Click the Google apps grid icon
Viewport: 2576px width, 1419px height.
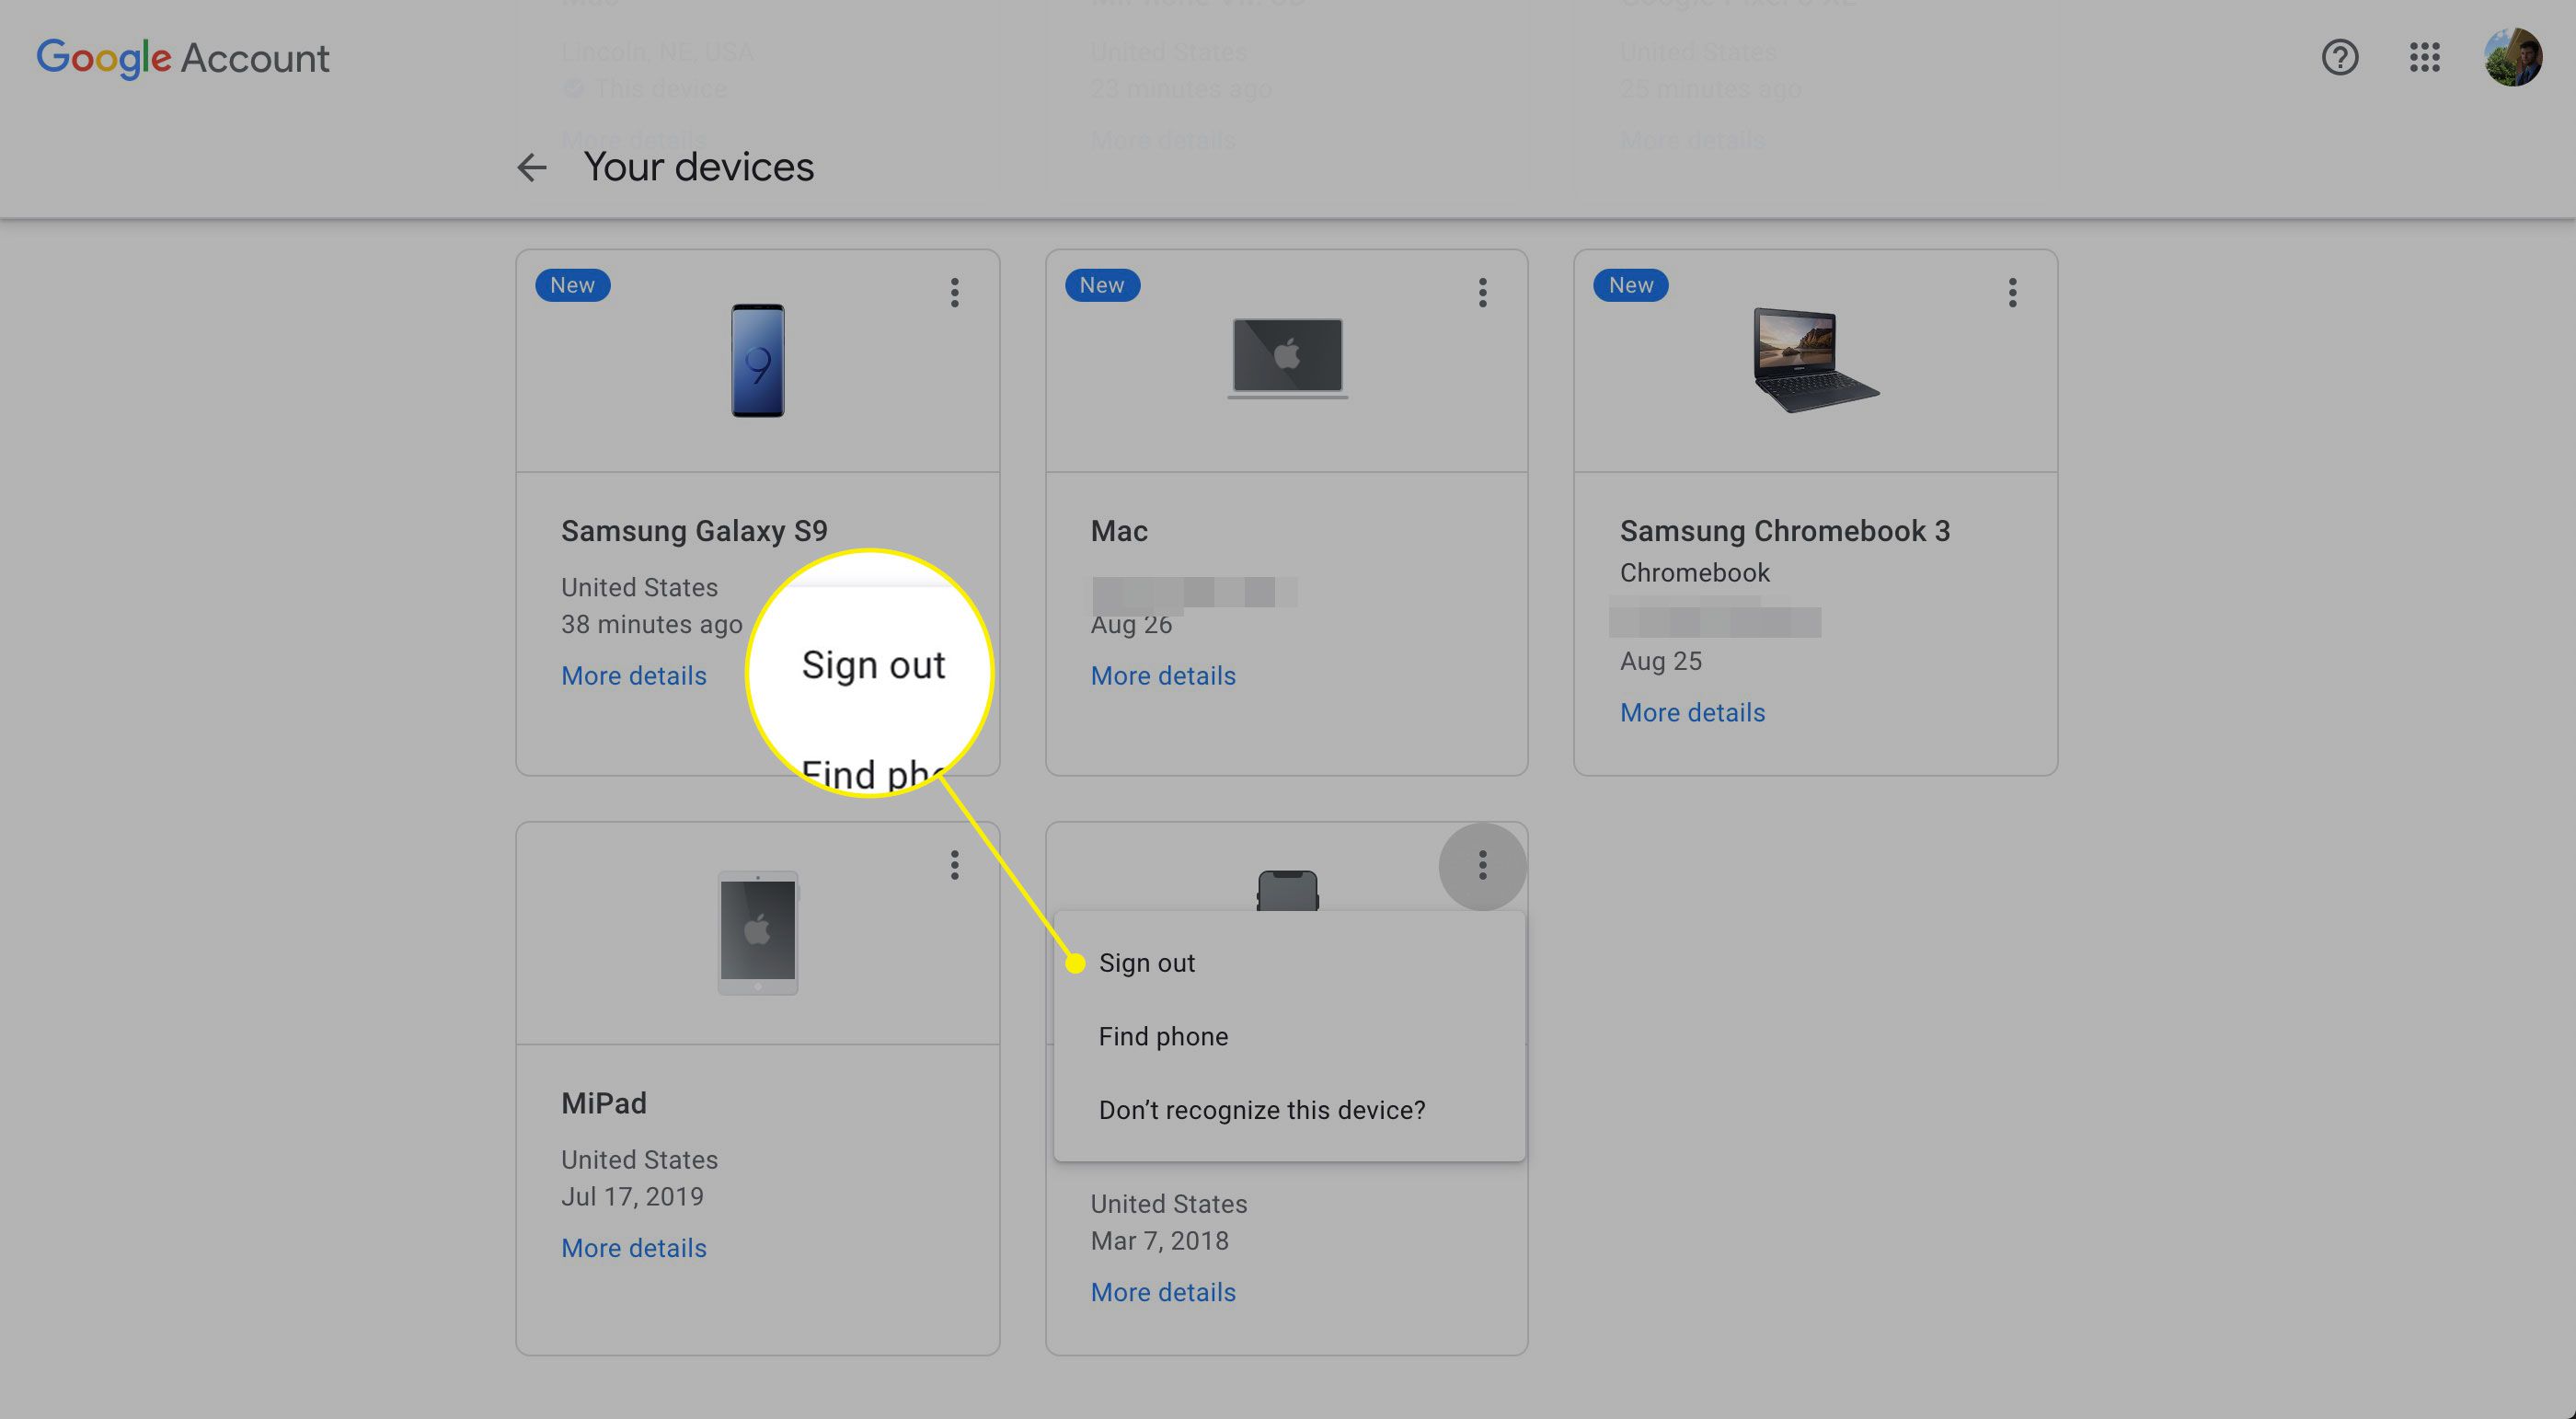point(2424,56)
